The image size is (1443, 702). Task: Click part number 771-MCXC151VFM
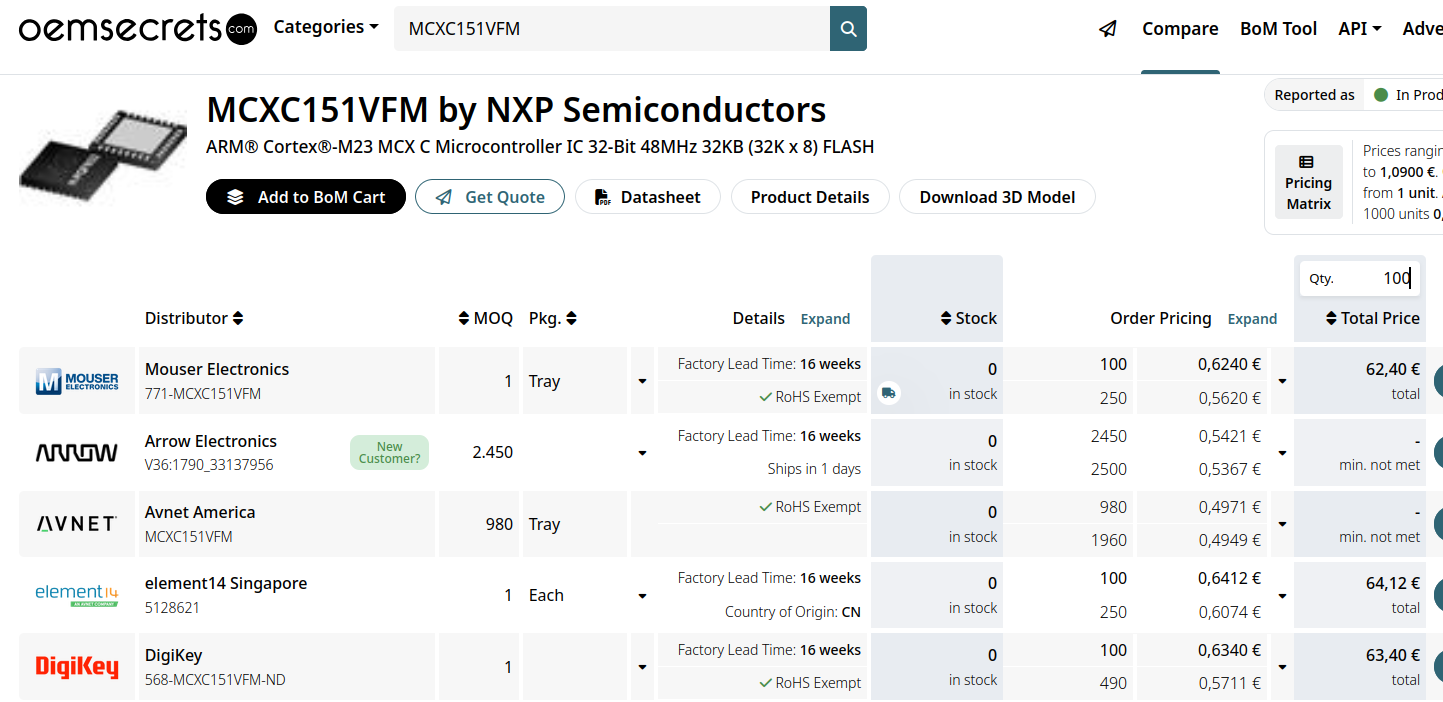pyautogui.click(x=203, y=394)
